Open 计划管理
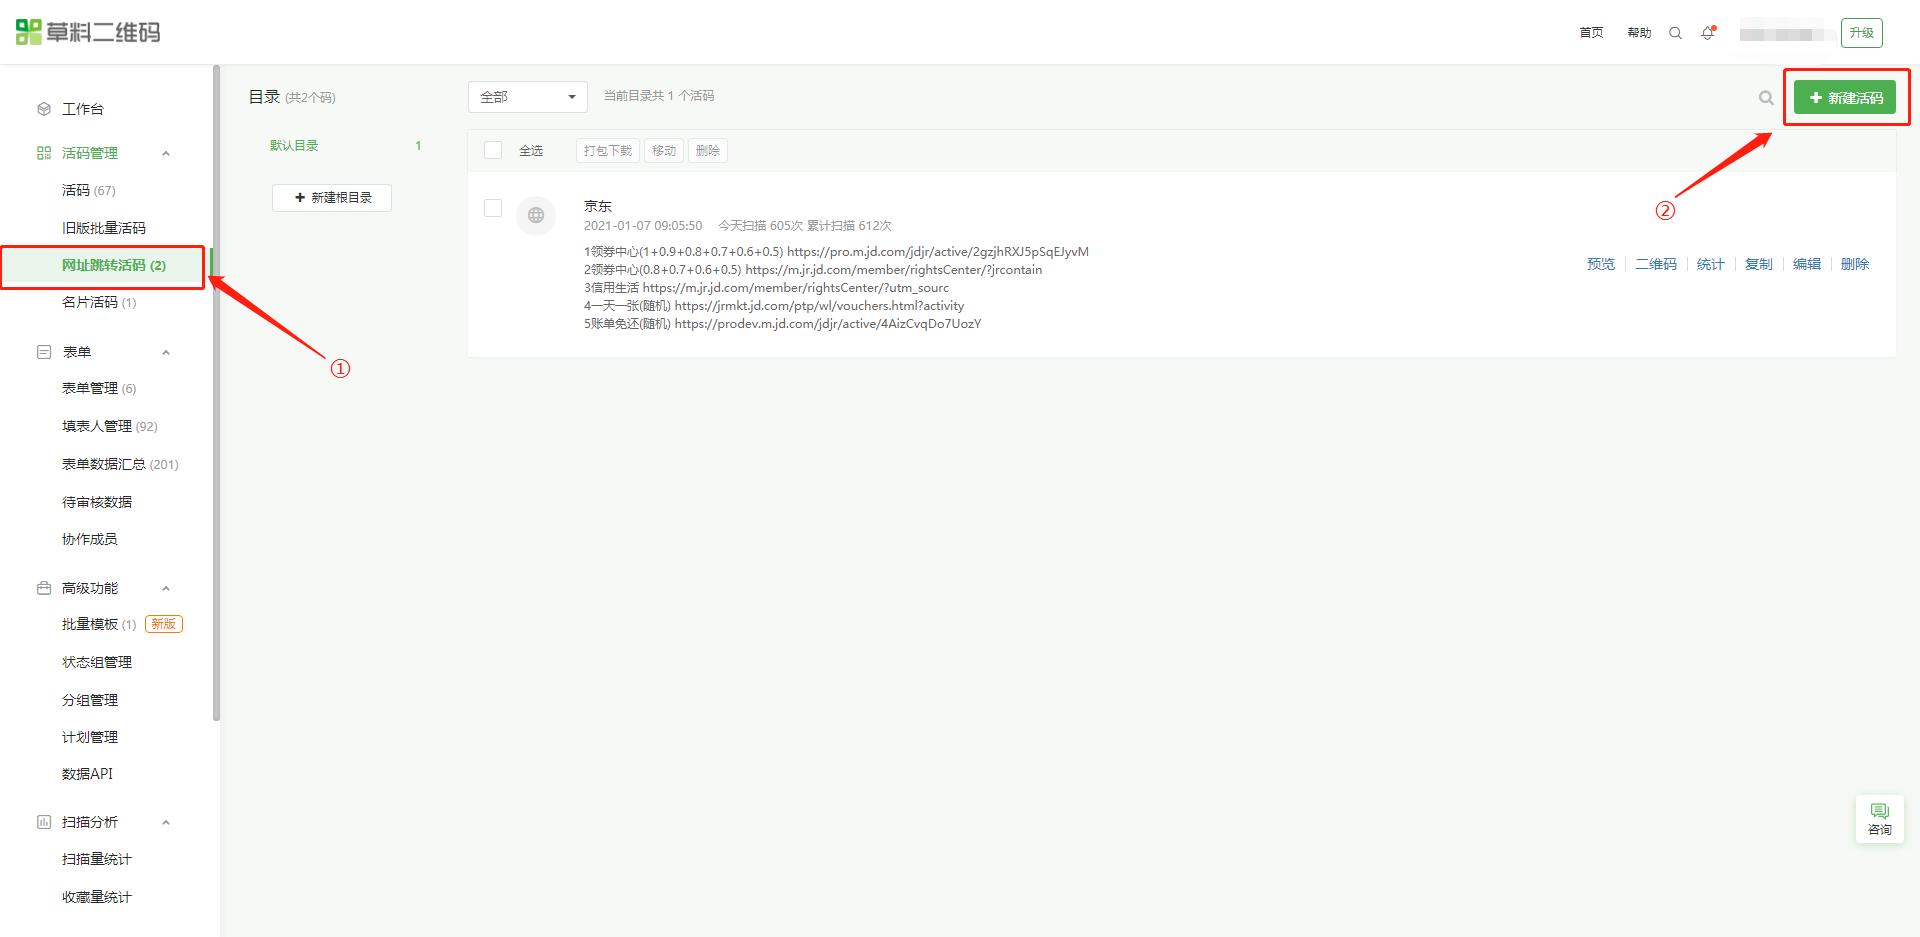Image resolution: width=1920 pixels, height=937 pixels. coord(90,737)
